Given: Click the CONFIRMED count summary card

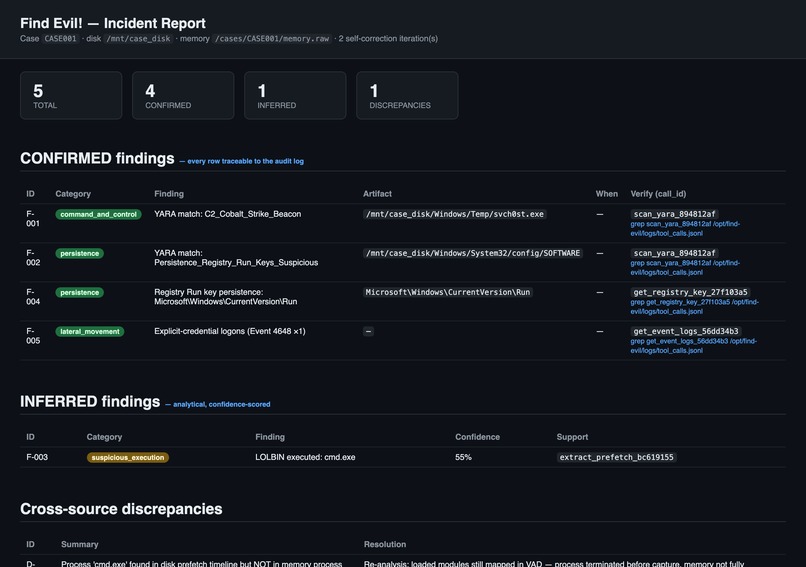Looking at the screenshot, I should pyautogui.click(x=183, y=96).
